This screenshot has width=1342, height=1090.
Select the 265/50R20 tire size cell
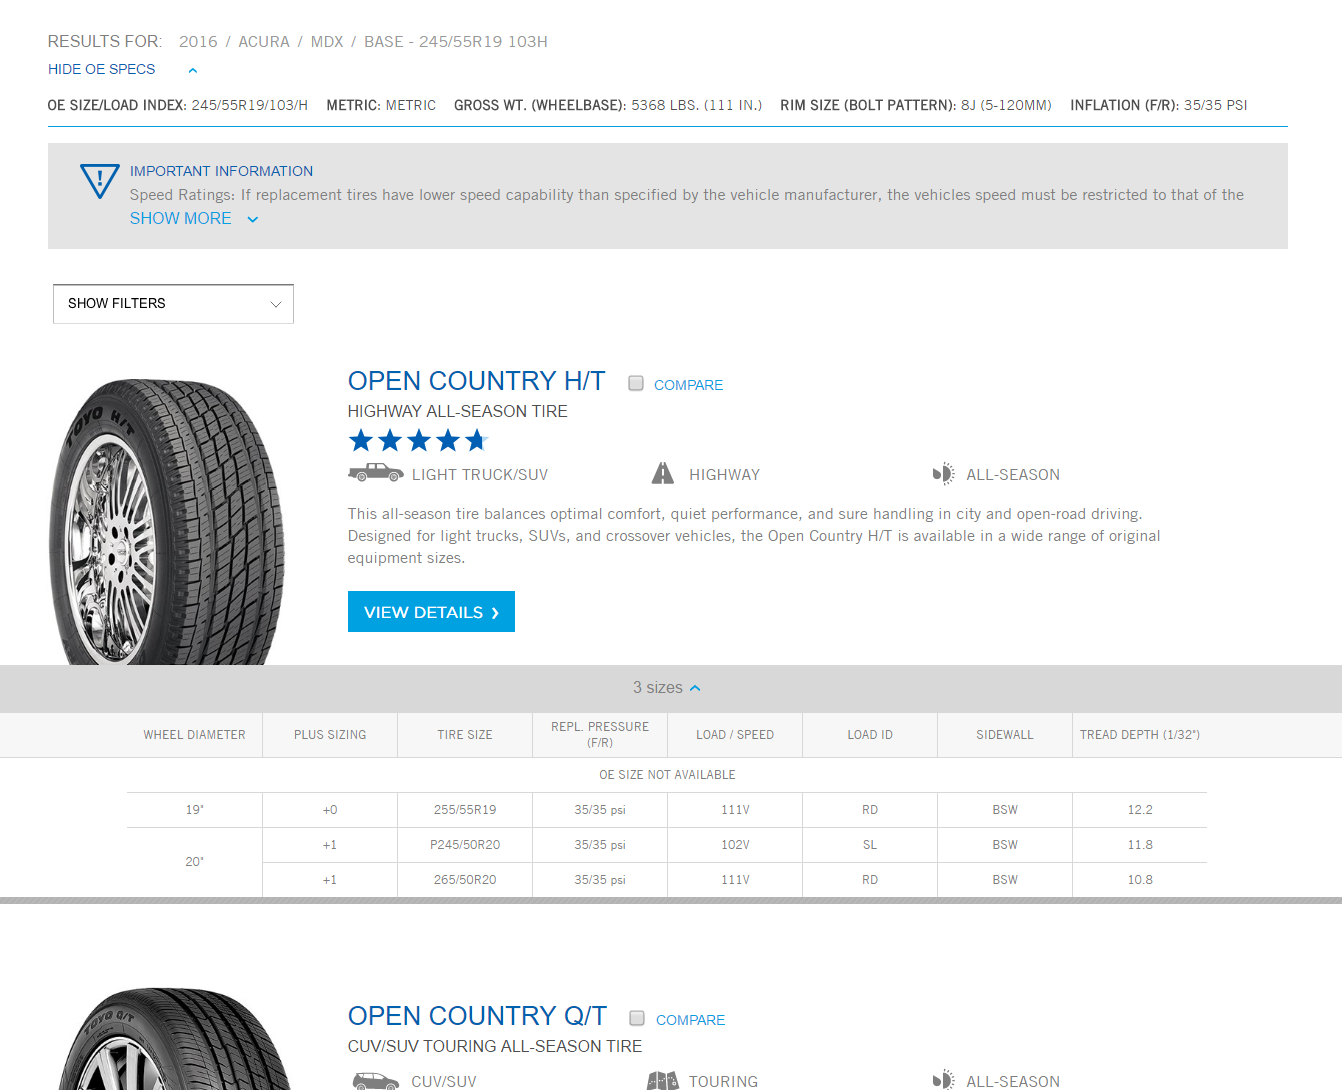coord(465,880)
